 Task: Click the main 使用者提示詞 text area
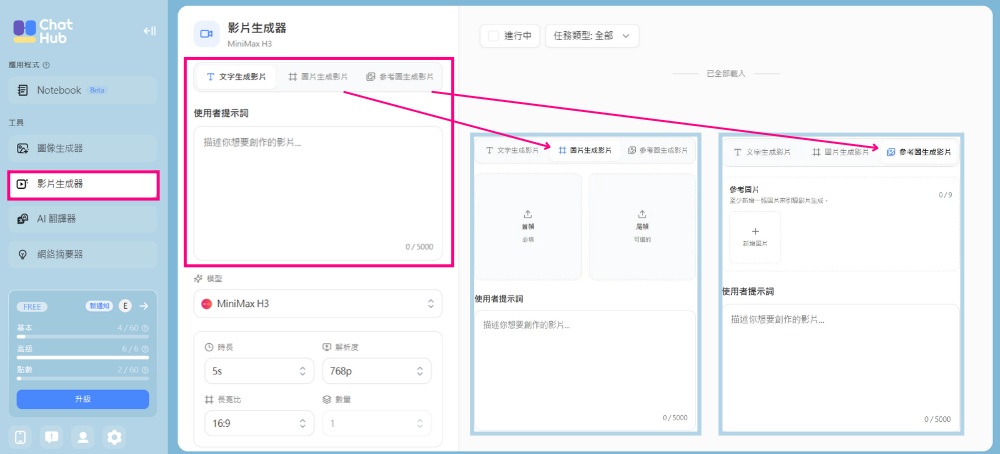point(318,194)
